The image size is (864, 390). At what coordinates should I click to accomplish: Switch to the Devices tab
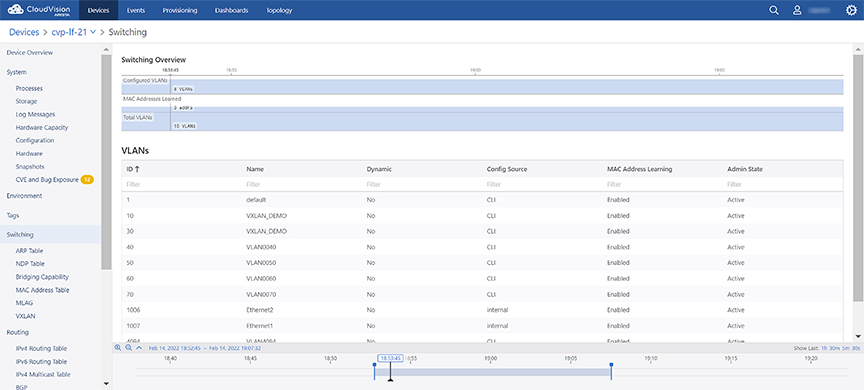coord(99,10)
